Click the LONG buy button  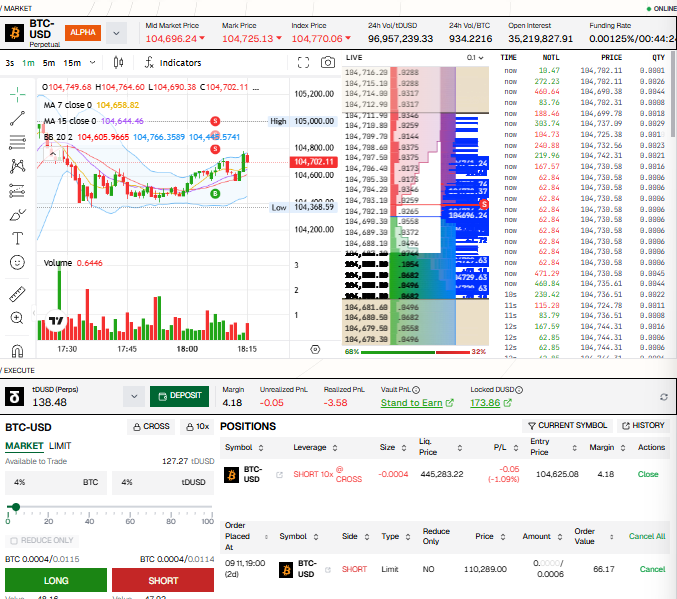point(56,580)
